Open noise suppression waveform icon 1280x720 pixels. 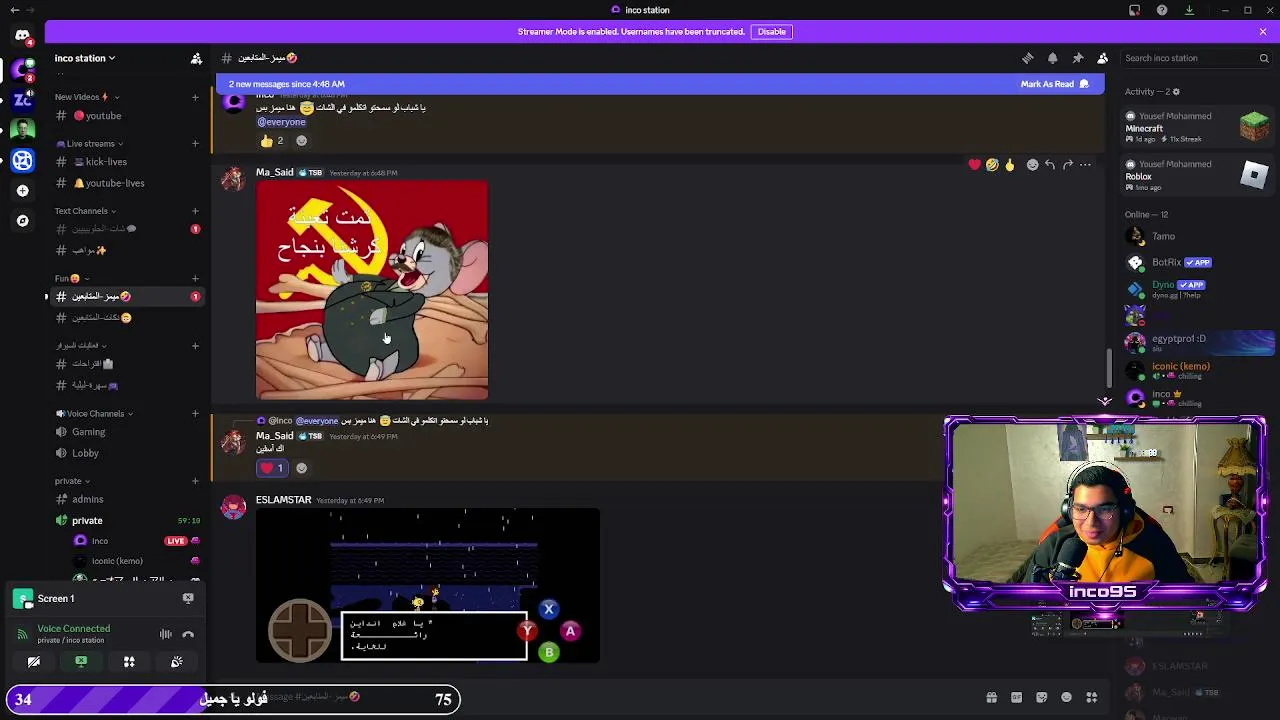166,634
